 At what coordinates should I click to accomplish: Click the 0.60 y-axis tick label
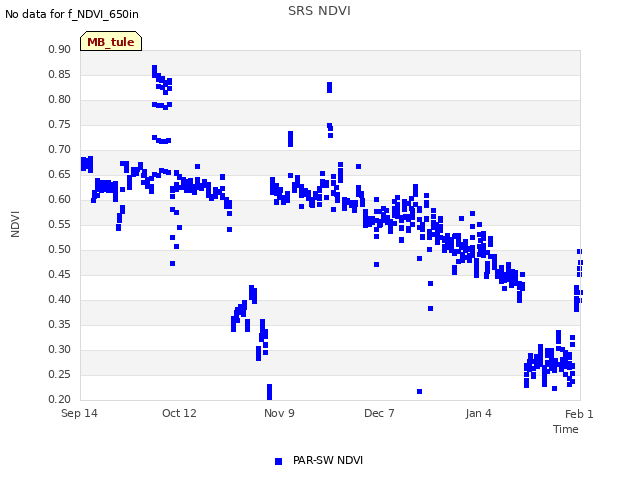[x=60, y=199]
